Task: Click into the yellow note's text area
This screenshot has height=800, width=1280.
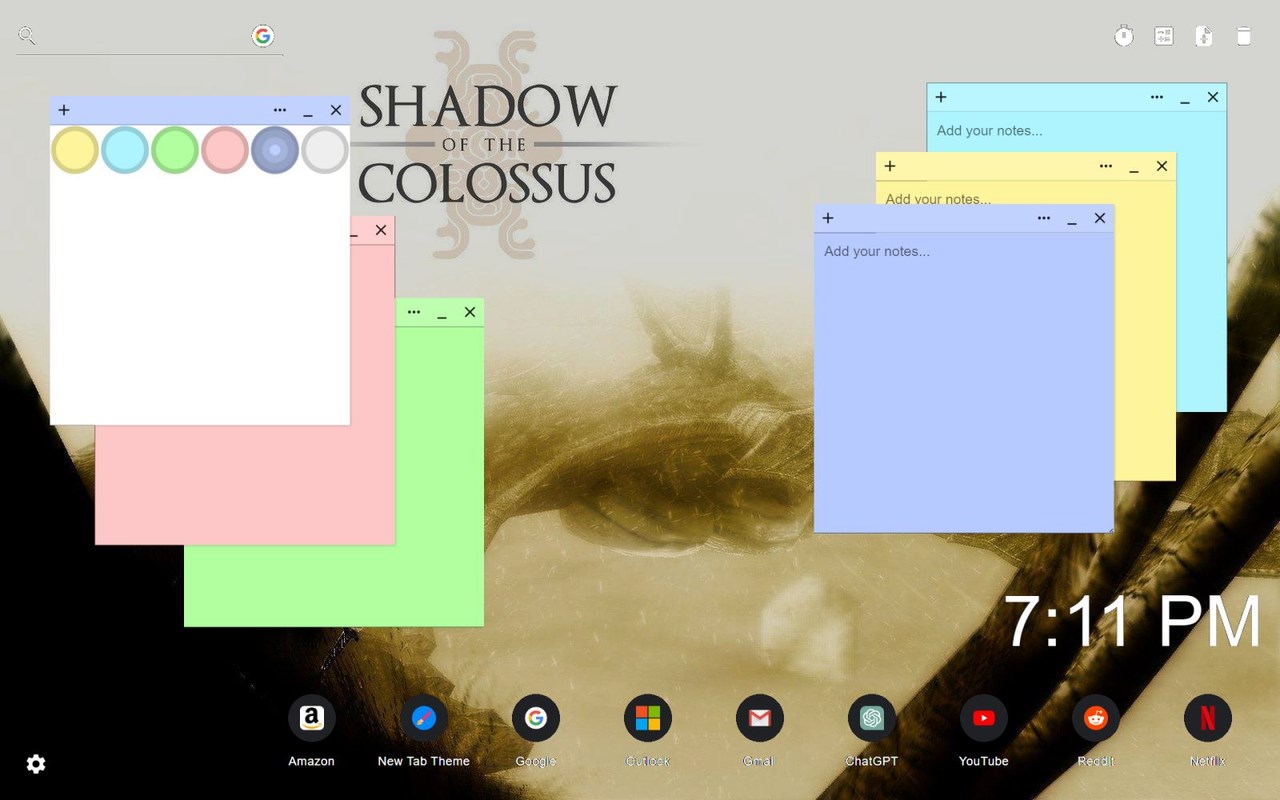Action: 1025,194
